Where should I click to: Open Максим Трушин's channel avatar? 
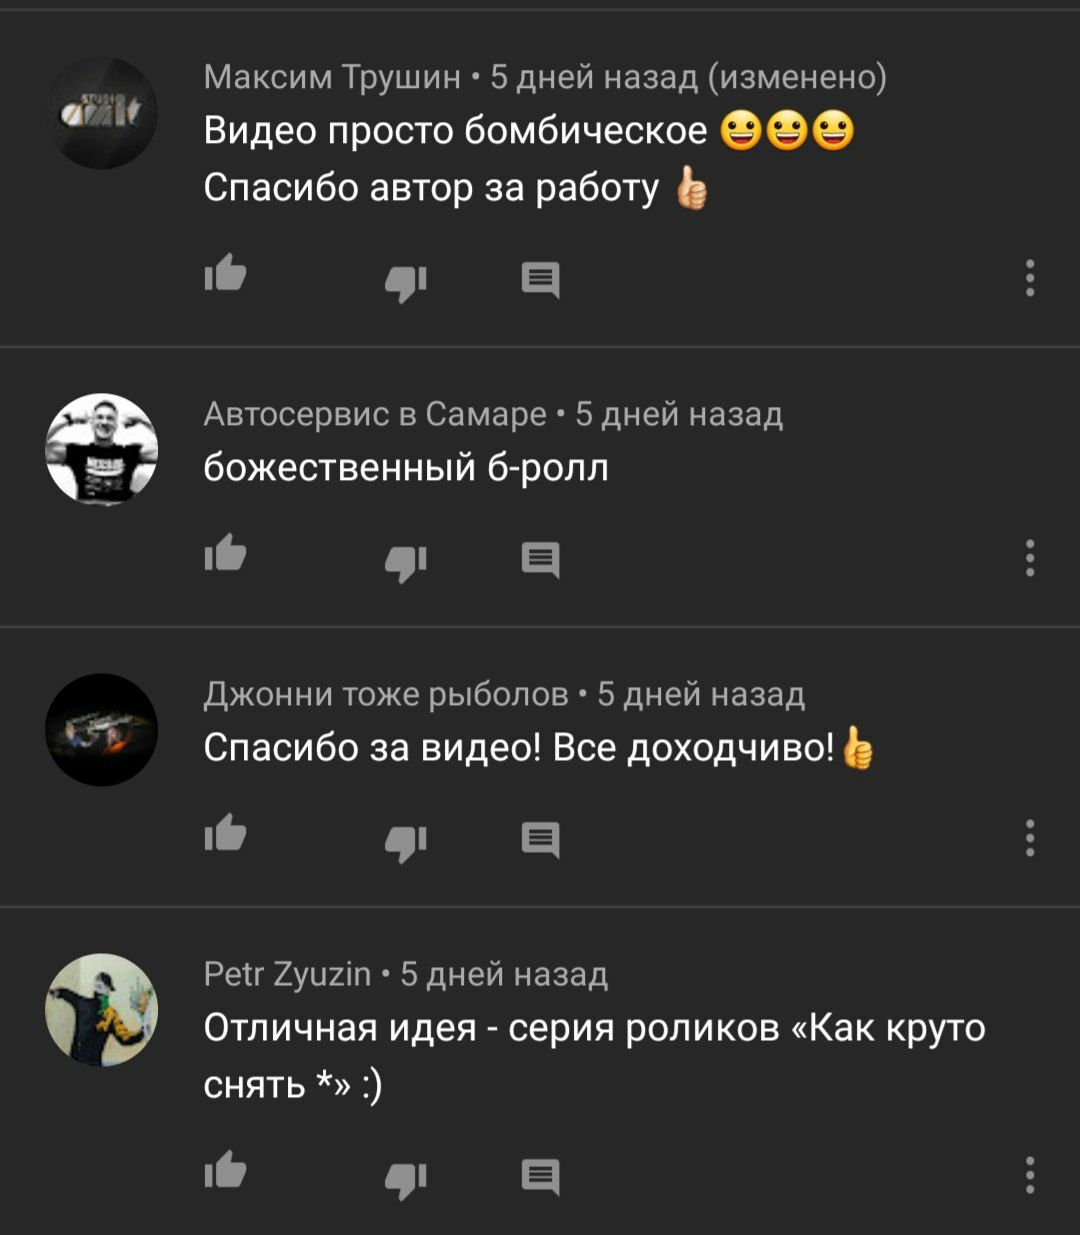click(102, 113)
